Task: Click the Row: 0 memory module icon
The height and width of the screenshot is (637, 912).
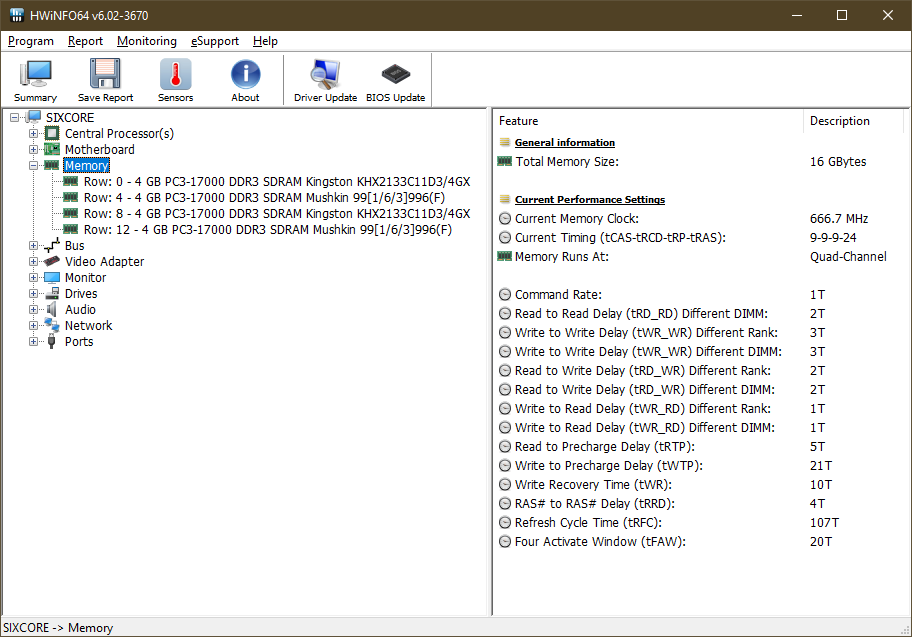Action: (x=70, y=182)
